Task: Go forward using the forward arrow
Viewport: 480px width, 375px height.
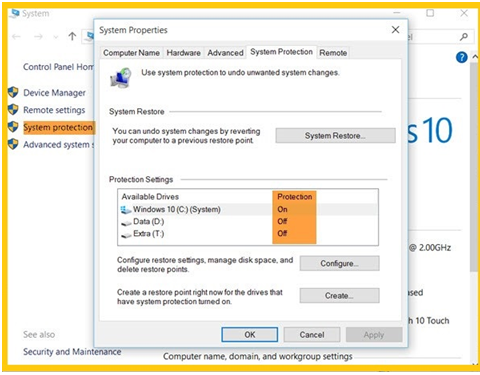Action: (x=38, y=36)
